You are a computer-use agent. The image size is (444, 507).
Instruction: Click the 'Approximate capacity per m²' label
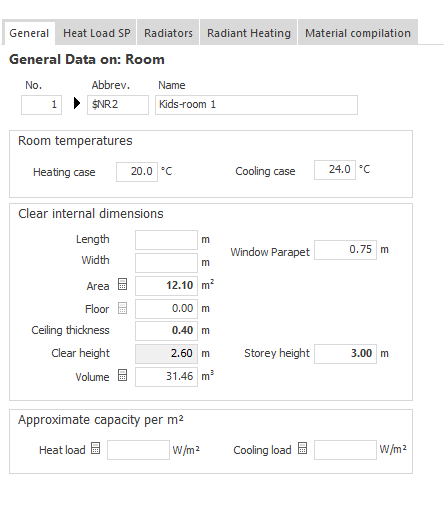tap(101, 420)
